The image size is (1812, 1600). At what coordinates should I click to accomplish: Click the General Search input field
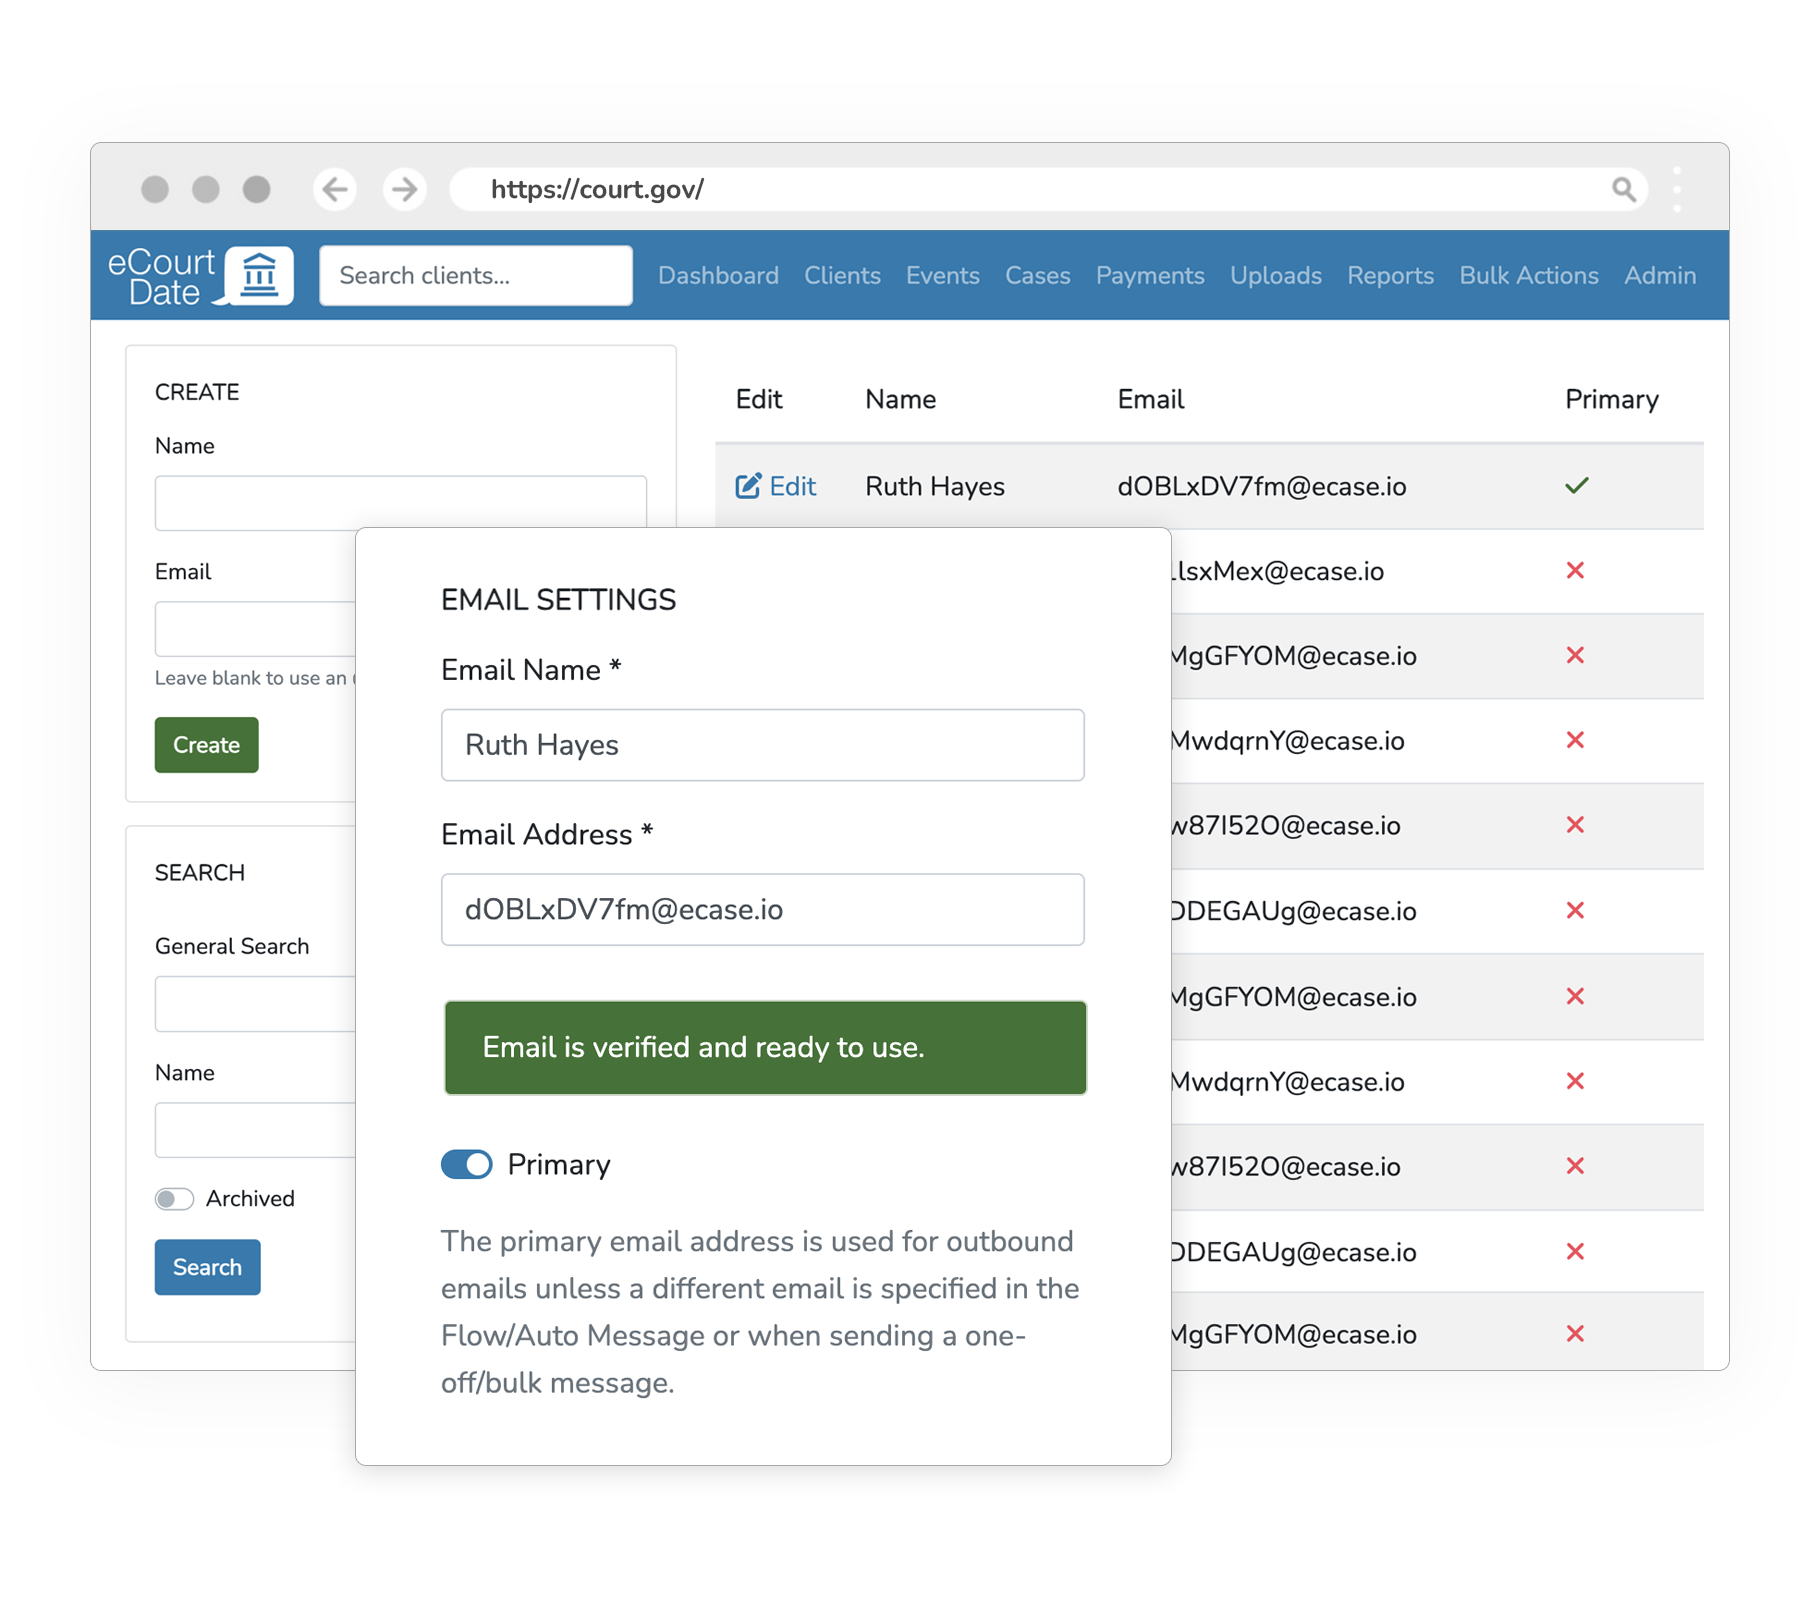[x=255, y=1004]
